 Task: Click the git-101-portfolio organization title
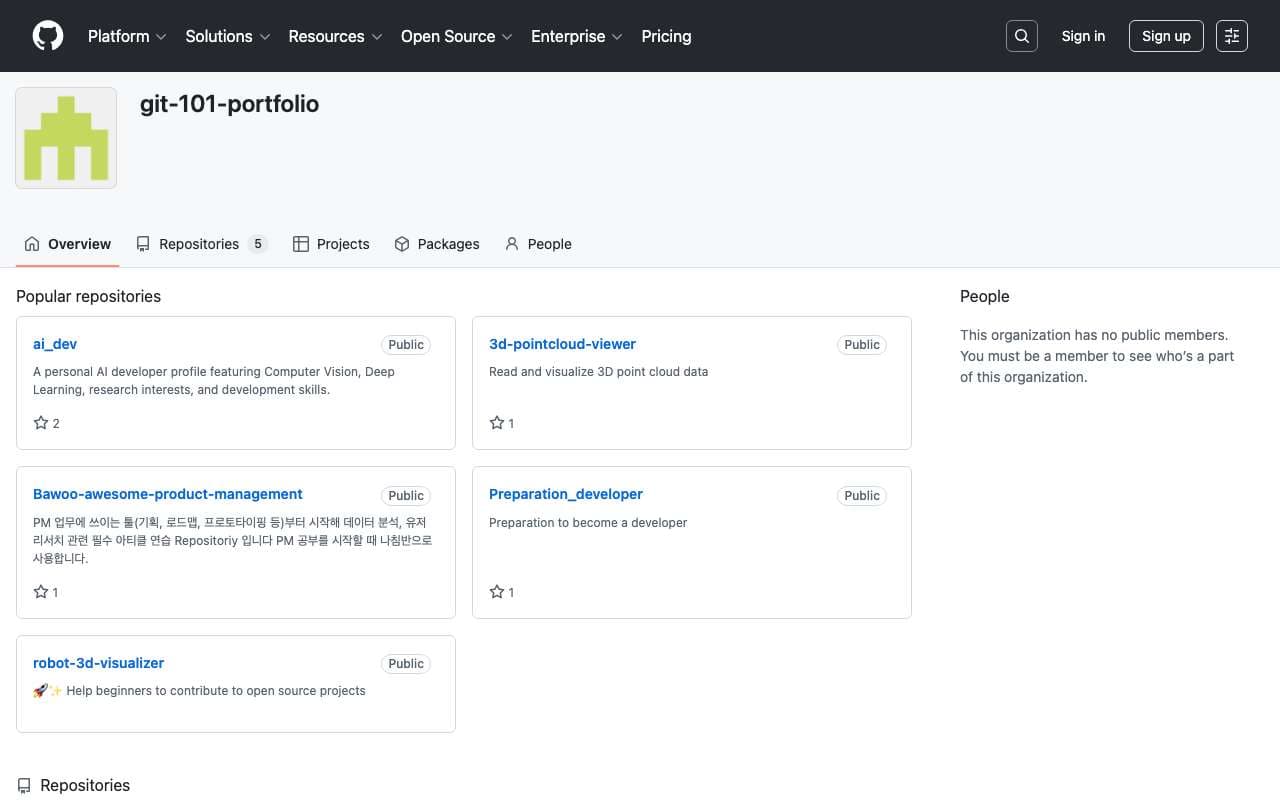click(229, 104)
